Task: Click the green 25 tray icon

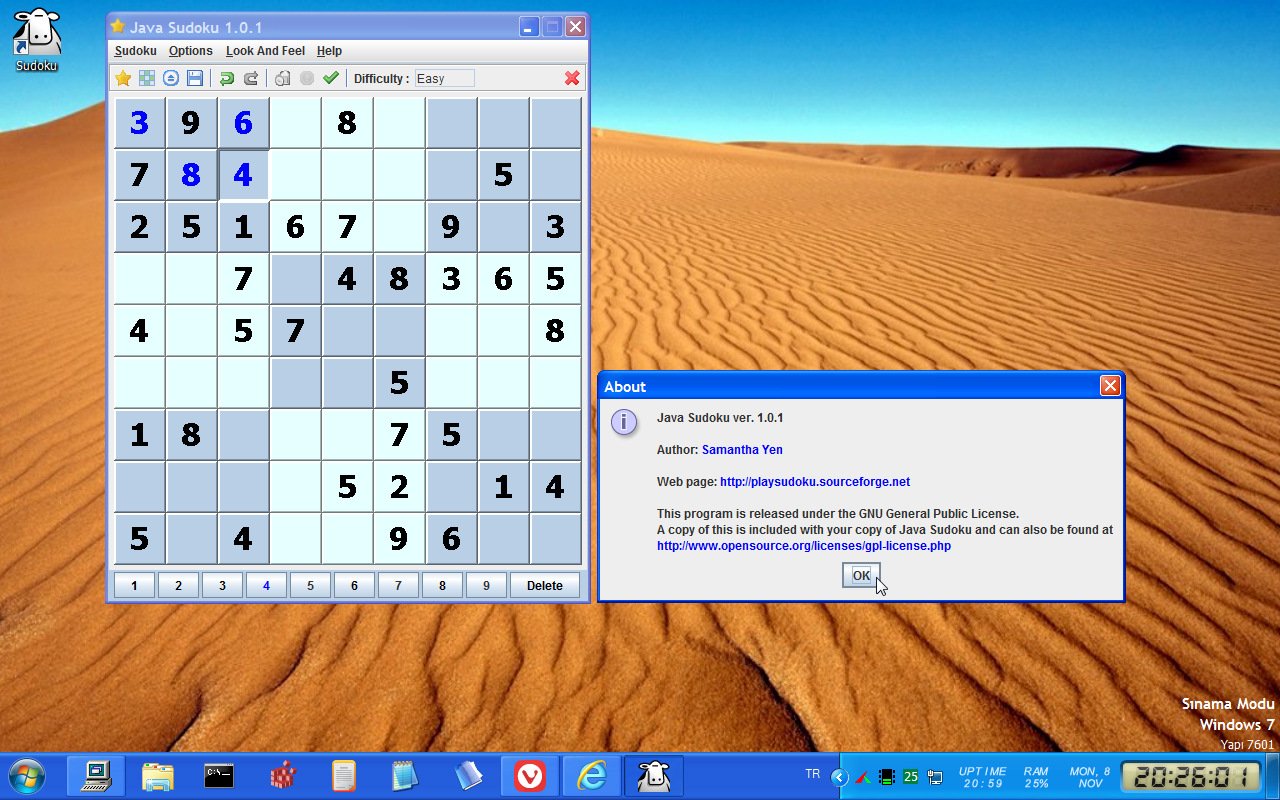Action: pyautogui.click(x=911, y=777)
